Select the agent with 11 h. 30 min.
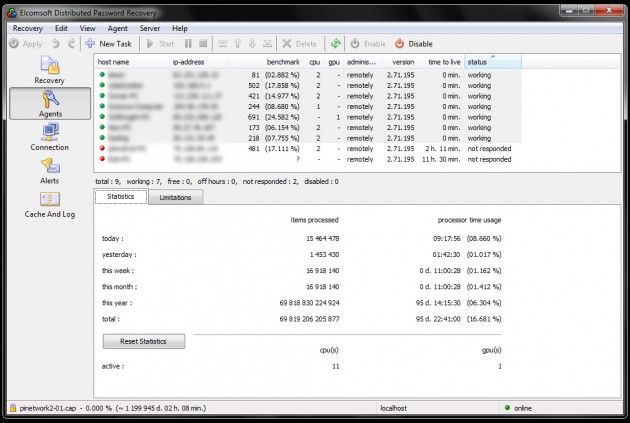 [x=308, y=159]
